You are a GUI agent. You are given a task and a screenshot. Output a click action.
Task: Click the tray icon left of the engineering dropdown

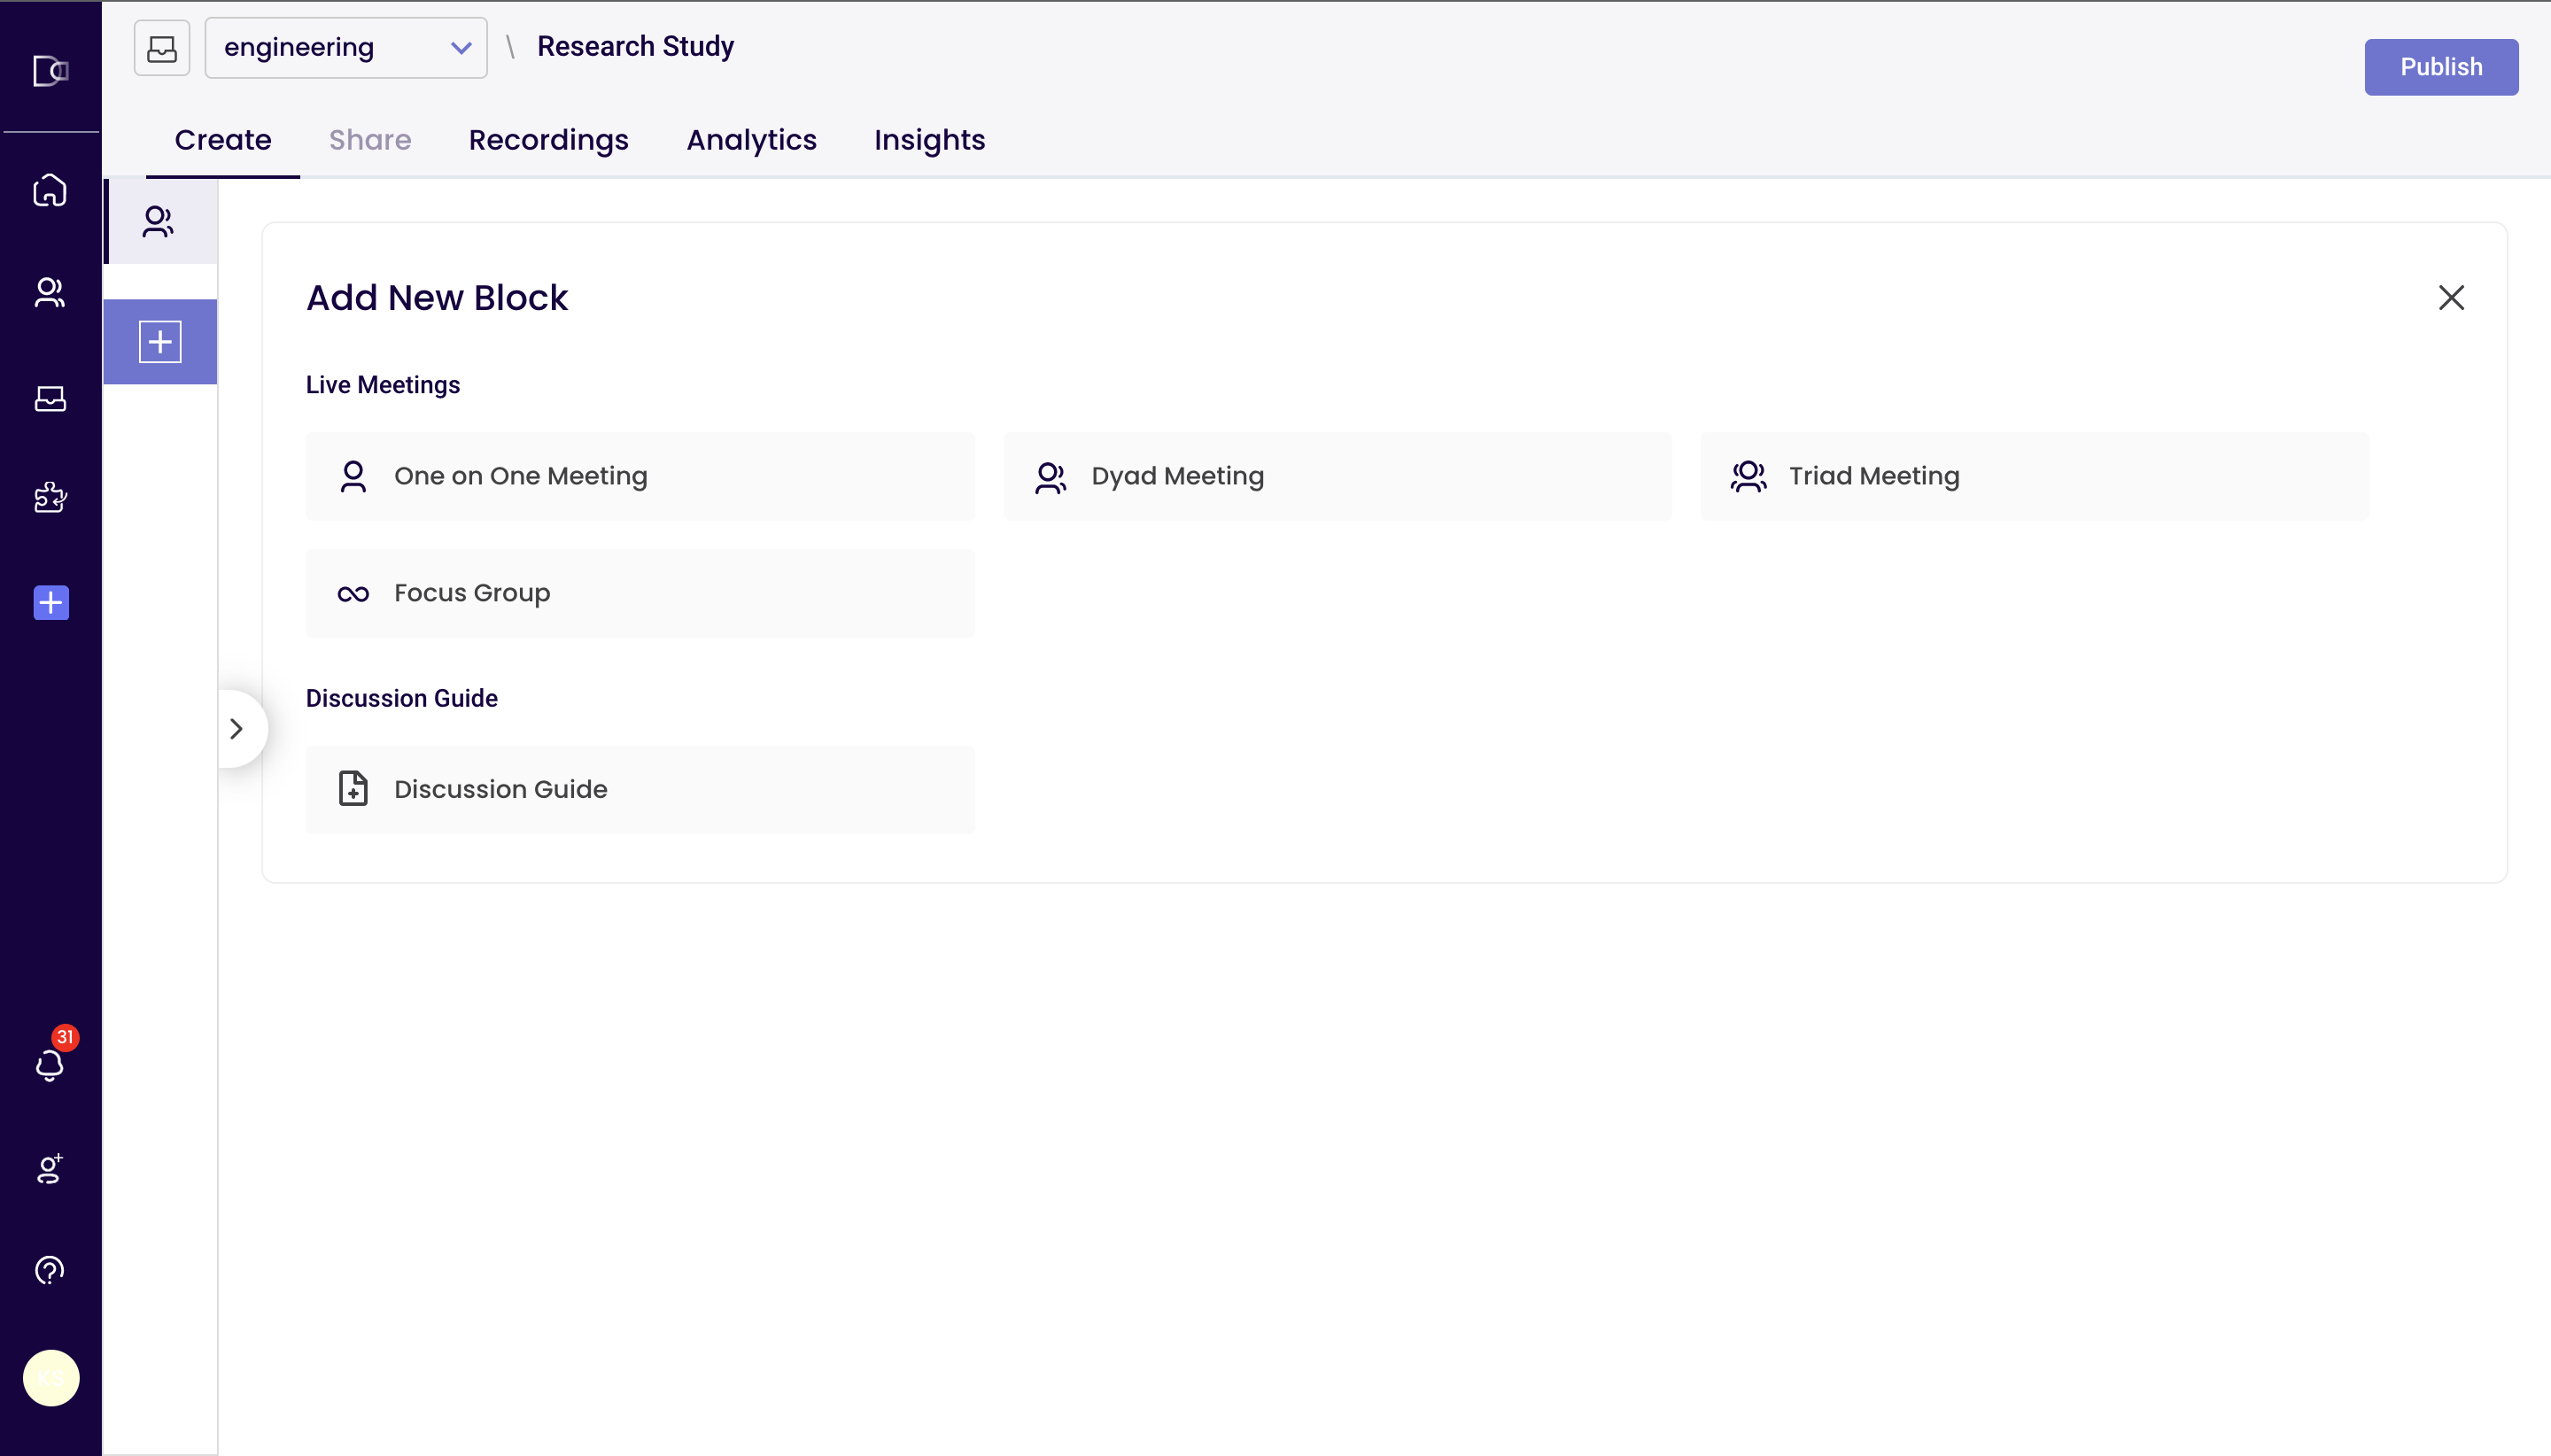click(162, 48)
